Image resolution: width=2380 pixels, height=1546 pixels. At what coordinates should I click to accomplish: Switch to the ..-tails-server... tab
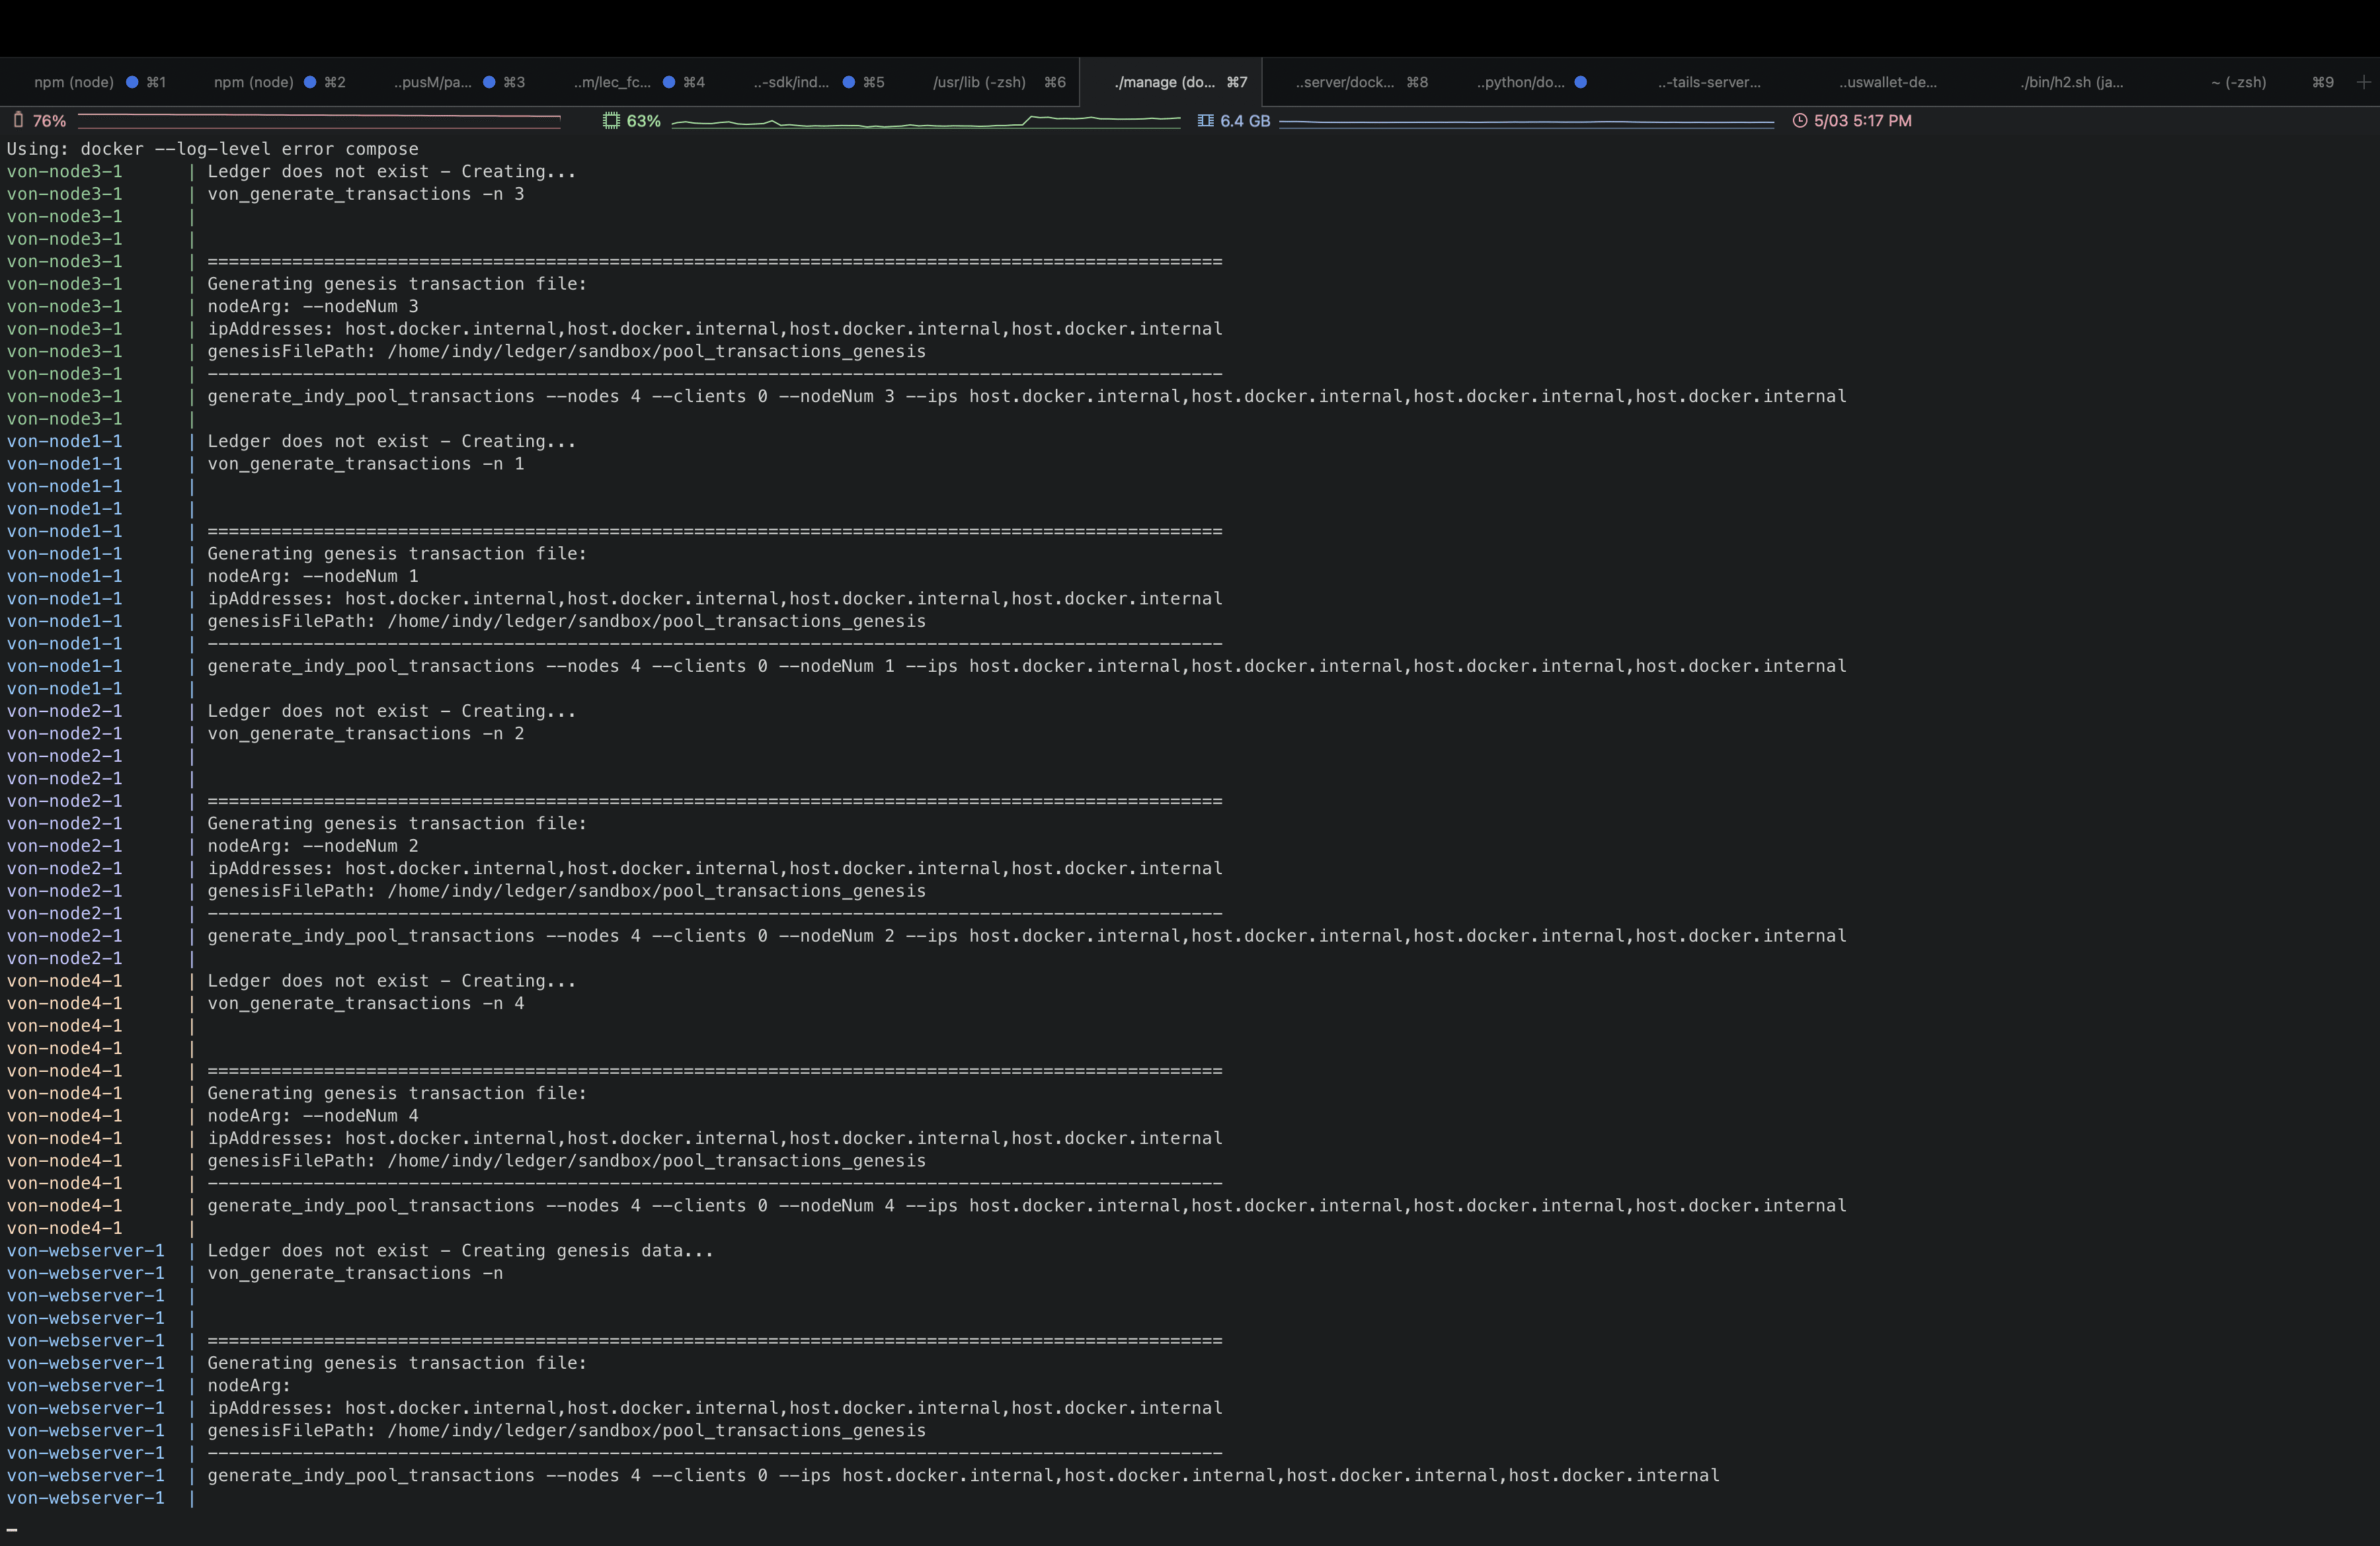[x=1709, y=82]
